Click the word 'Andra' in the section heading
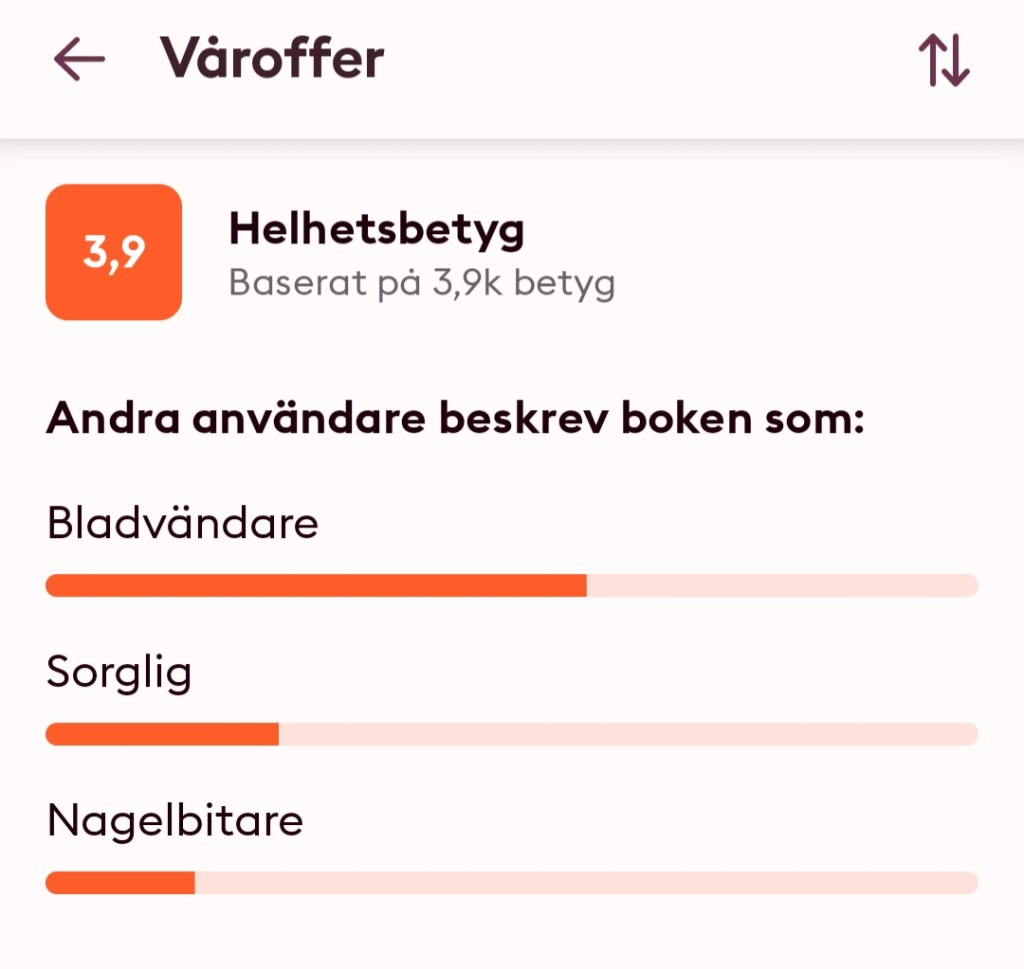Image resolution: width=1024 pixels, height=969 pixels. click(x=111, y=418)
